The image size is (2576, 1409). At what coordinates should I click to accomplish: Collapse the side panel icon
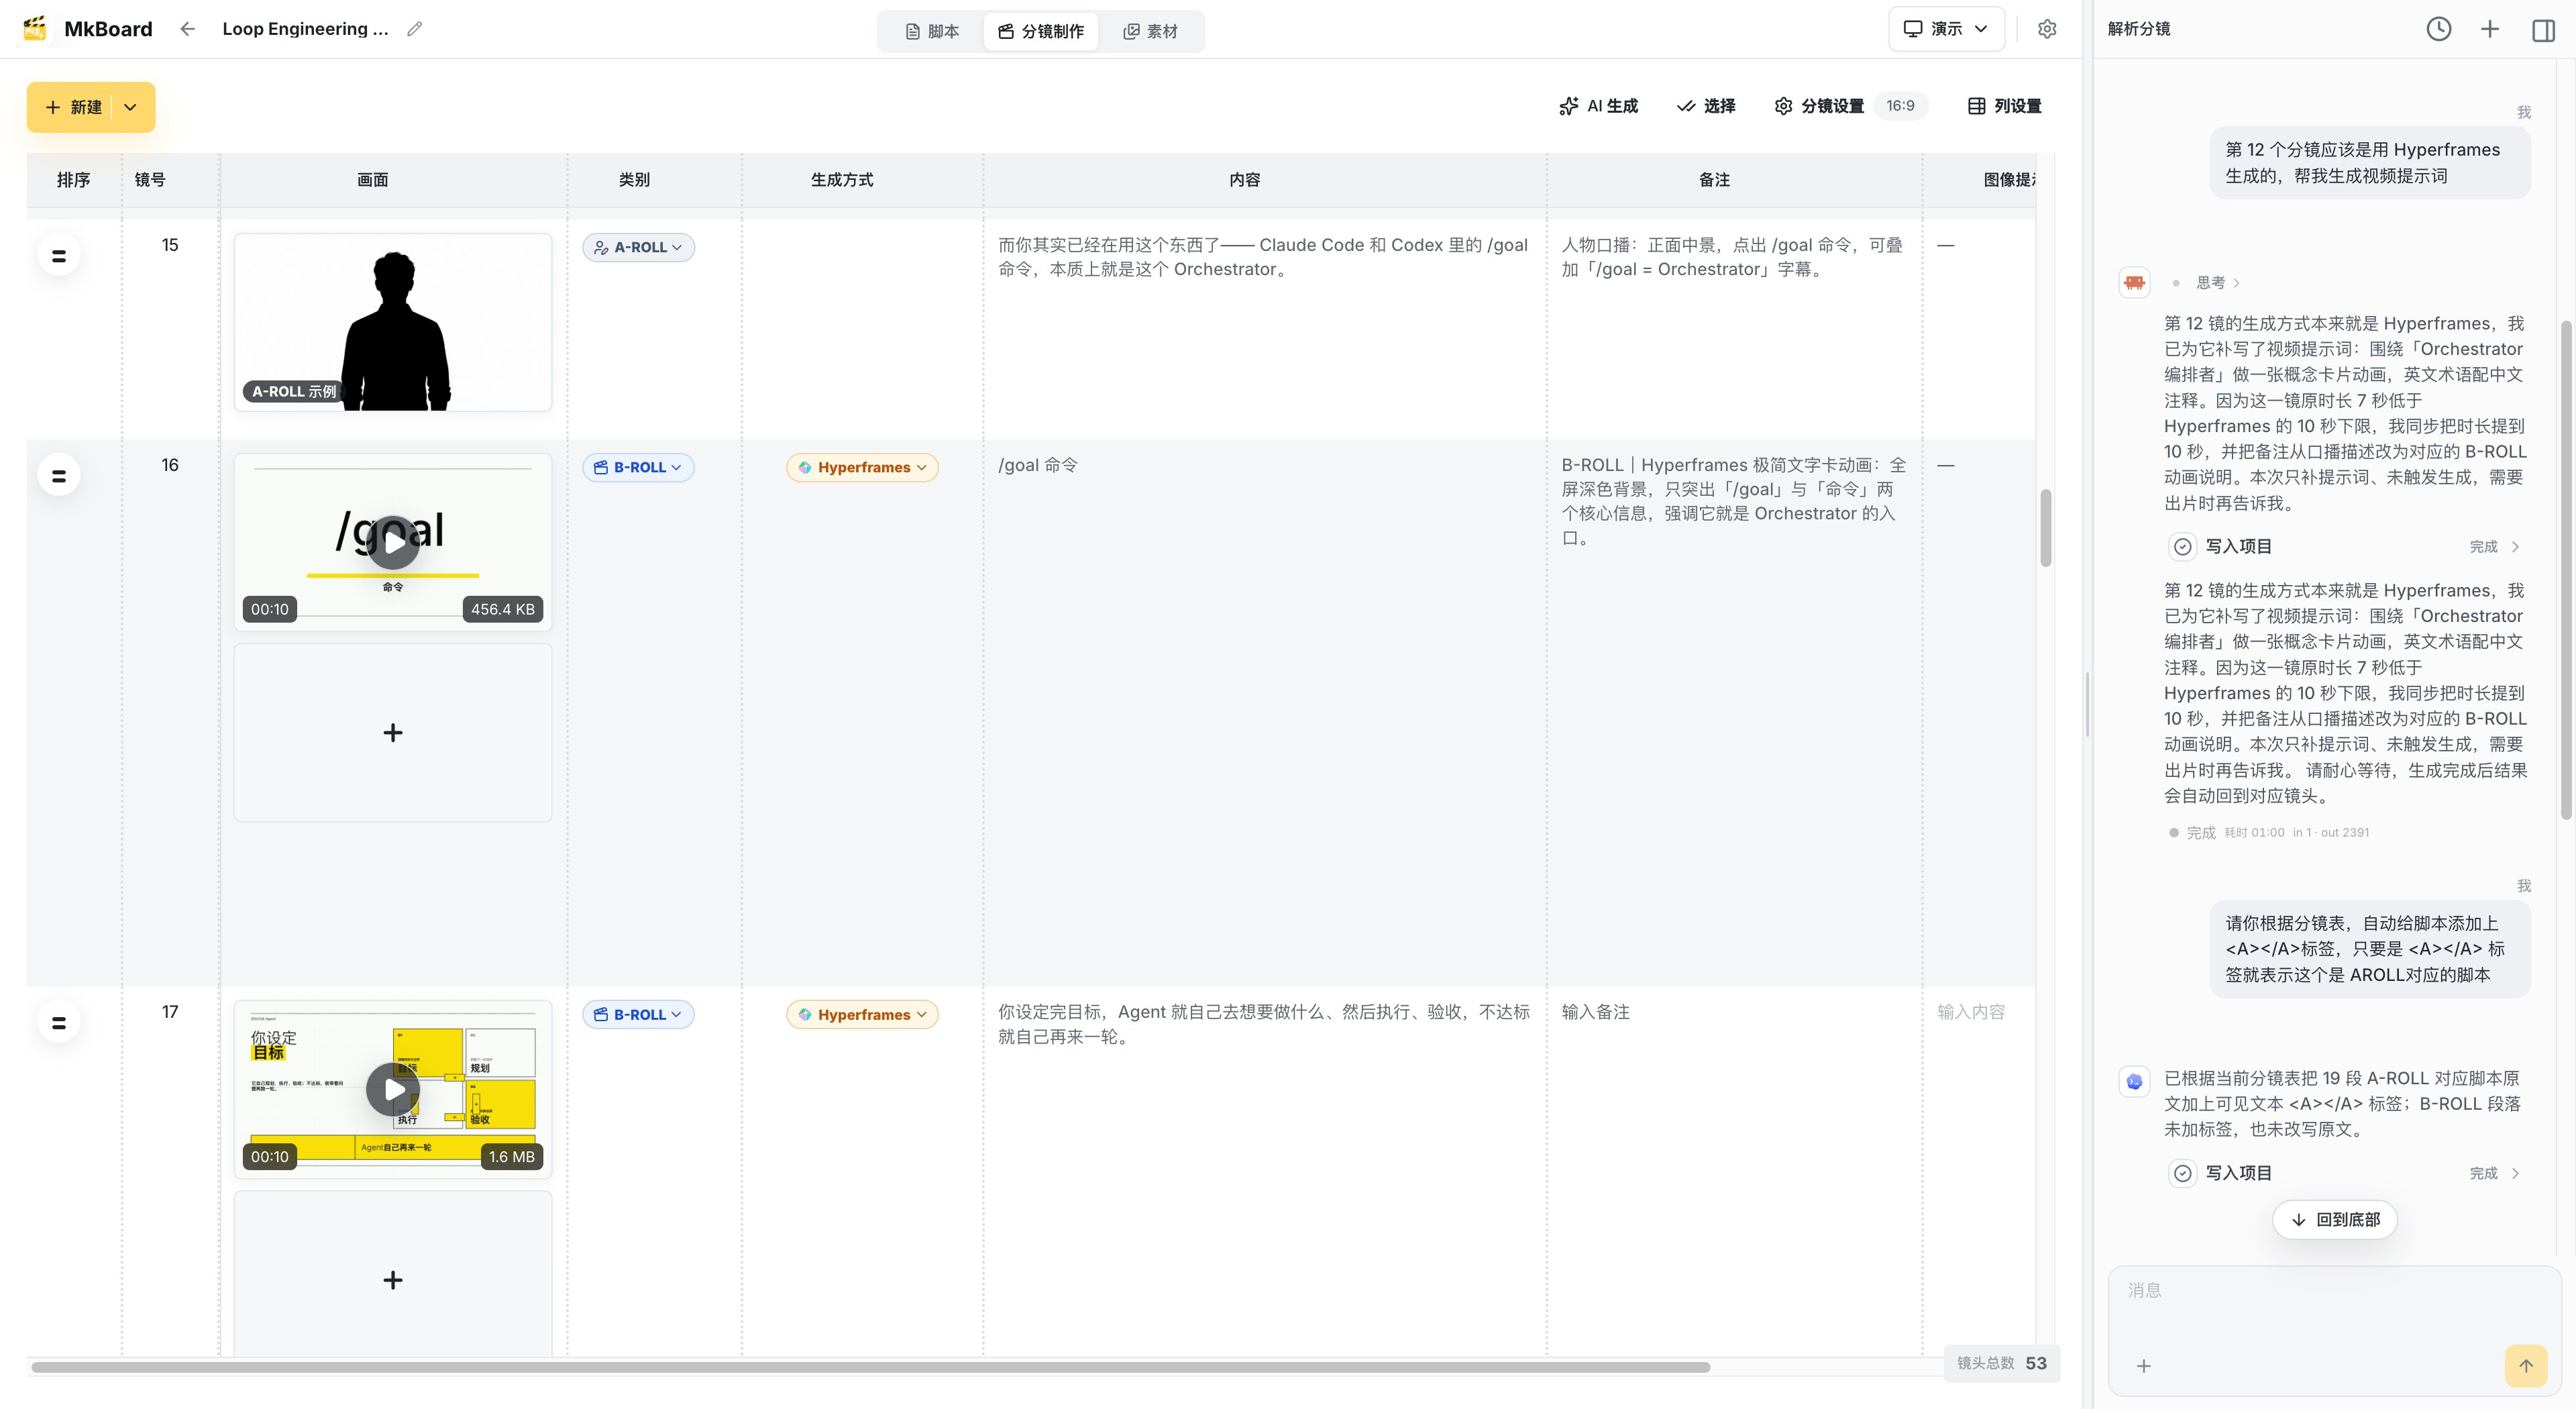(x=2544, y=30)
